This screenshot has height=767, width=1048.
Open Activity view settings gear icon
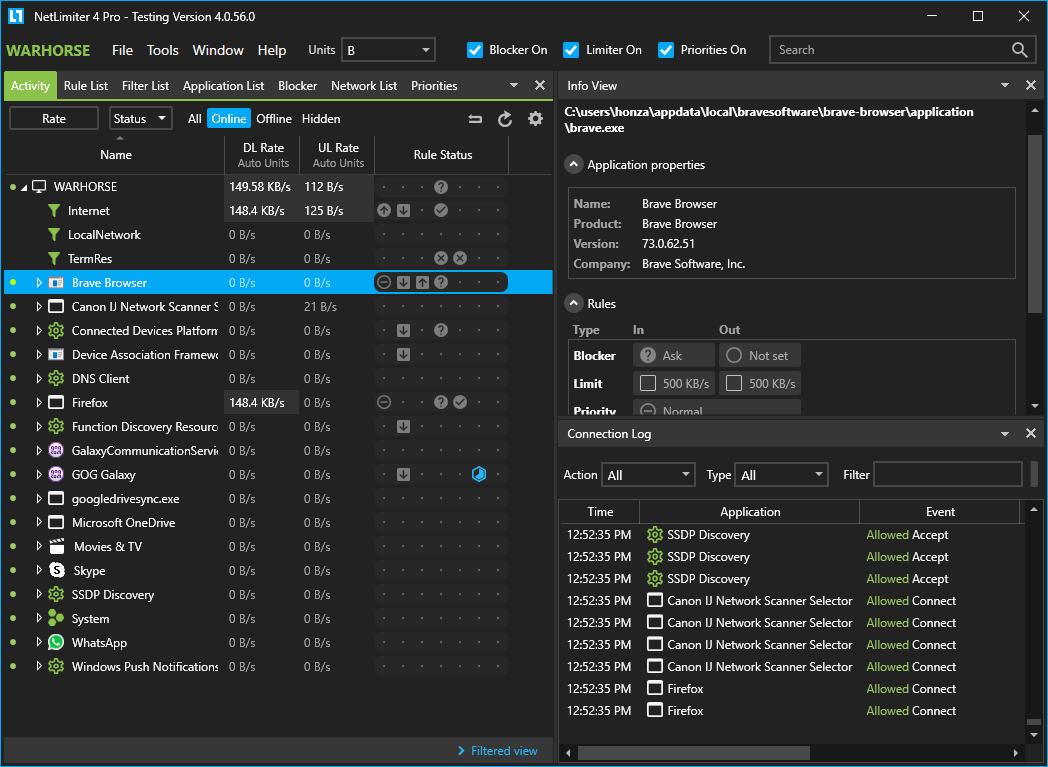click(x=535, y=119)
